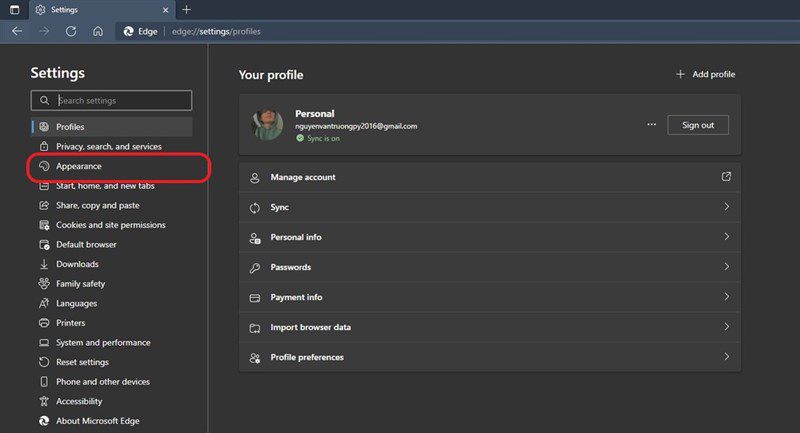This screenshot has width=800, height=433.
Task: Click the Downloads sidebar icon
Action: [44, 264]
